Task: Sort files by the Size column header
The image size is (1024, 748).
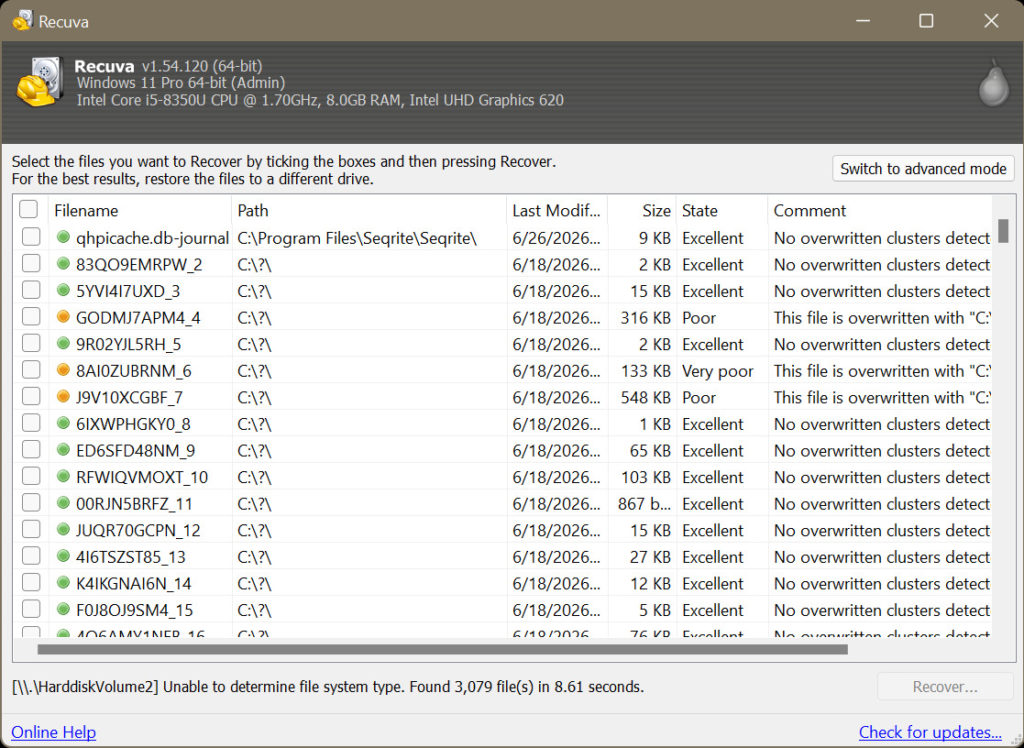Action: pos(642,210)
